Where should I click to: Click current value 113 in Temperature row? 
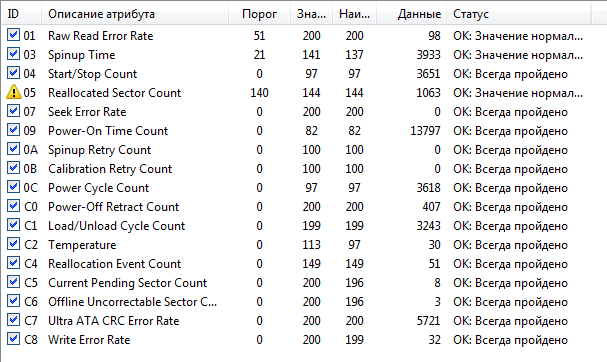point(311,245)
